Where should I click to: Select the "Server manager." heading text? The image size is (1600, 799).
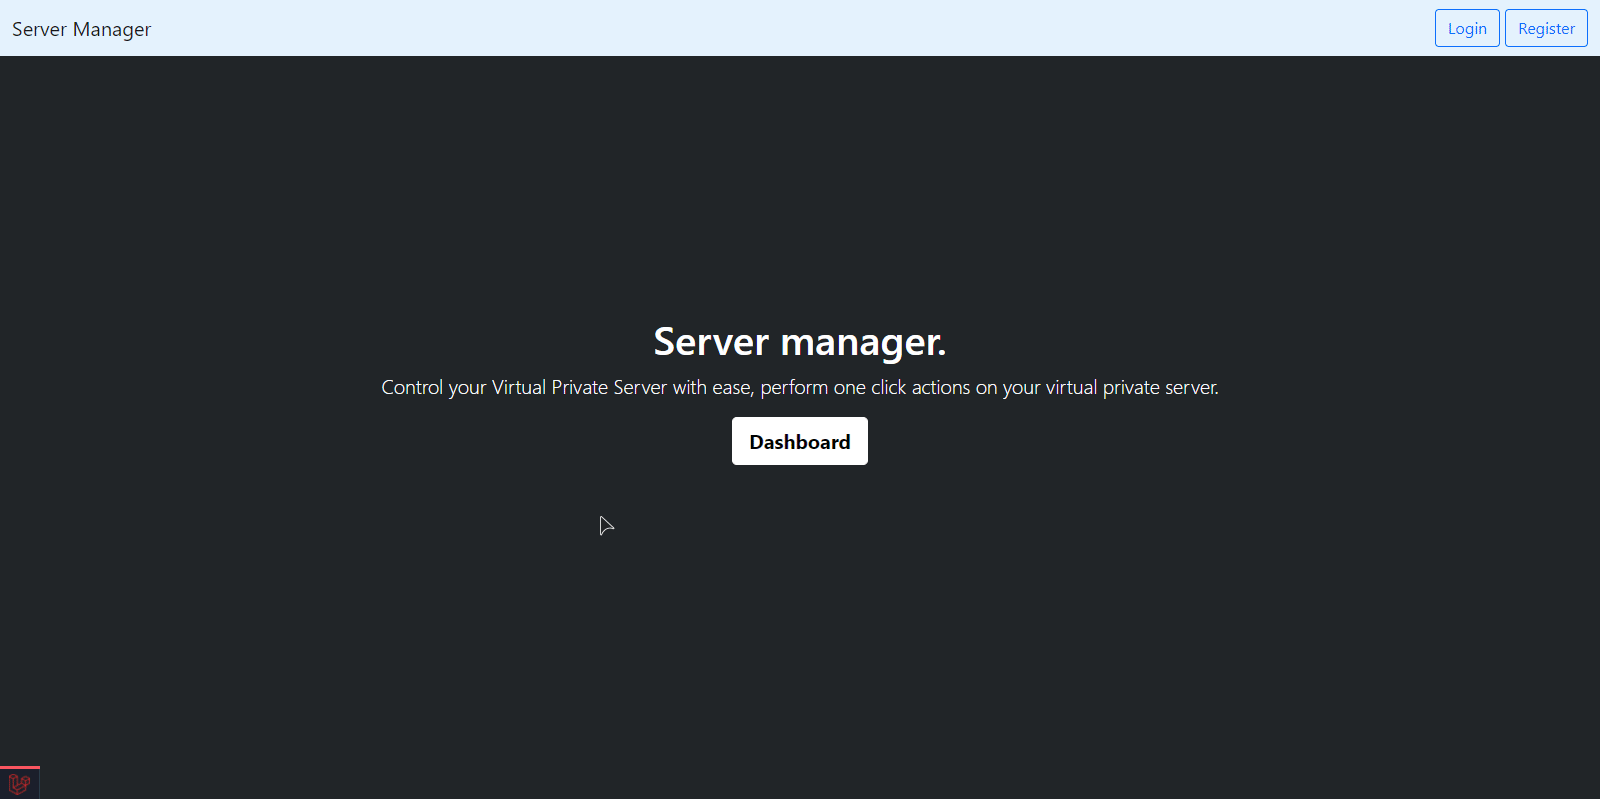coord(800,342)
